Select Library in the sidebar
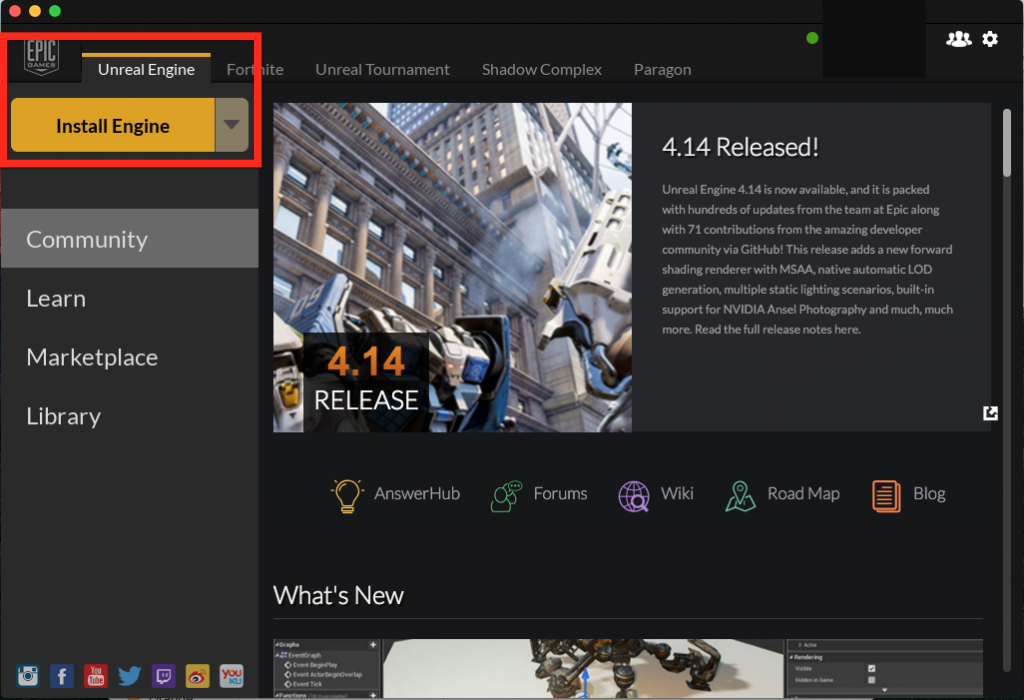 [129, 416]
